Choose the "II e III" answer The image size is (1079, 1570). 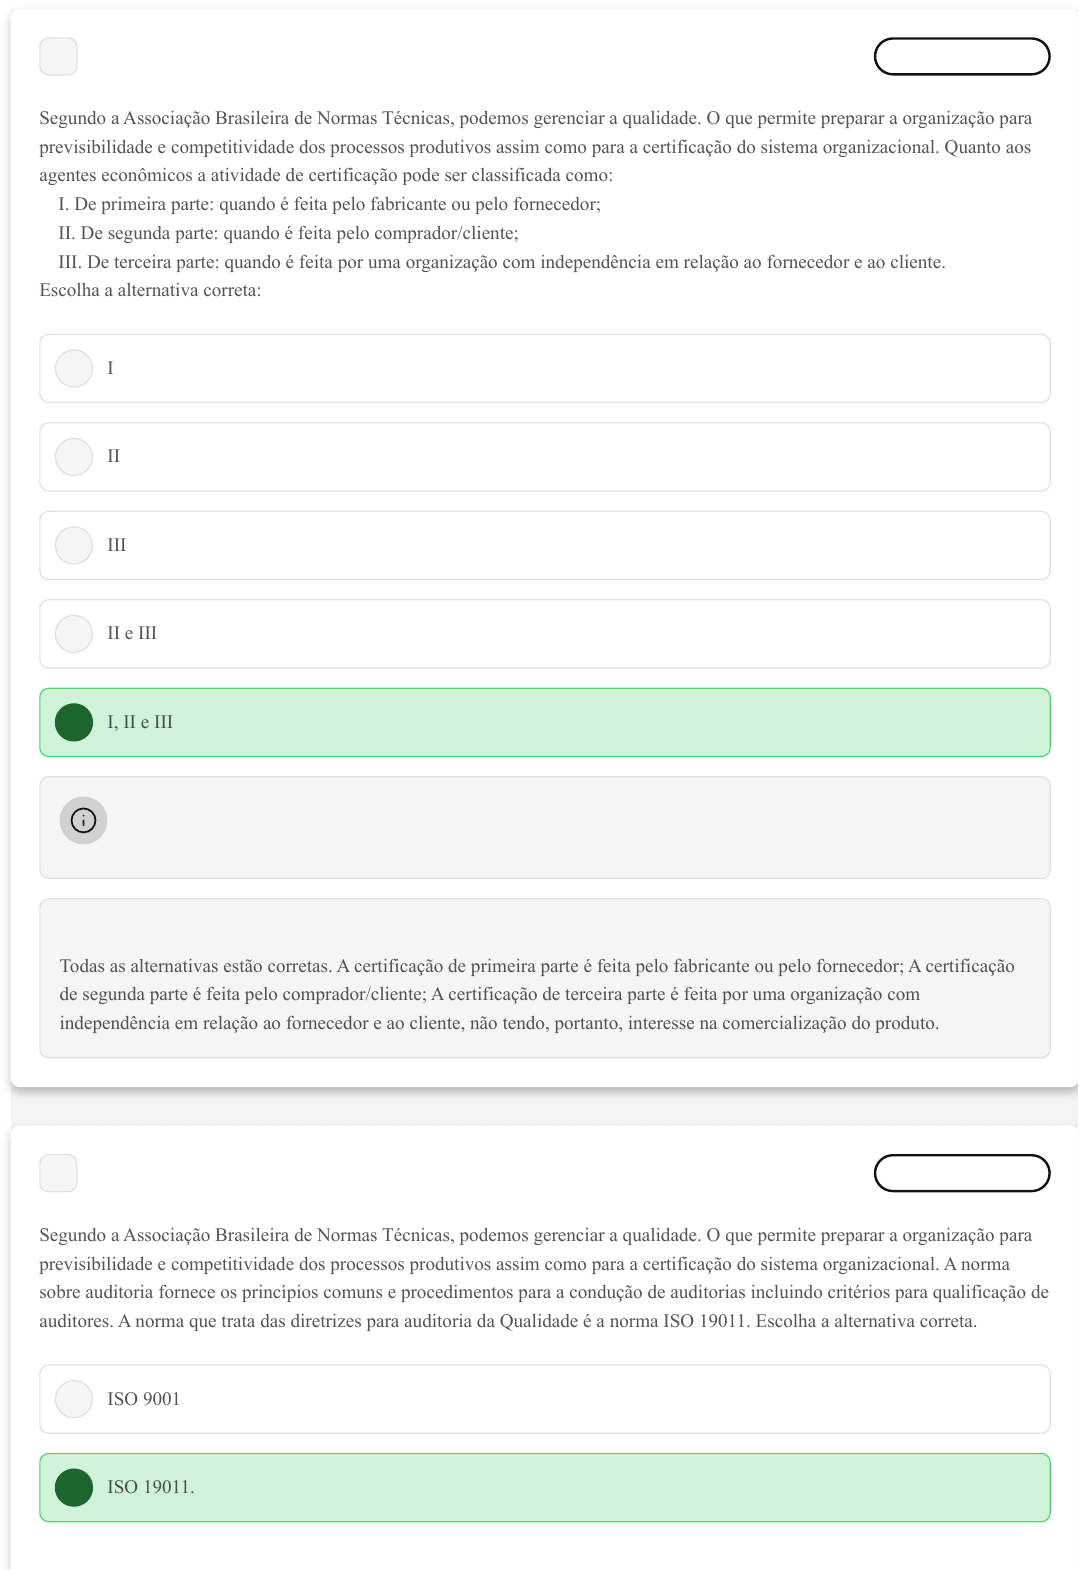pos(74,633)
